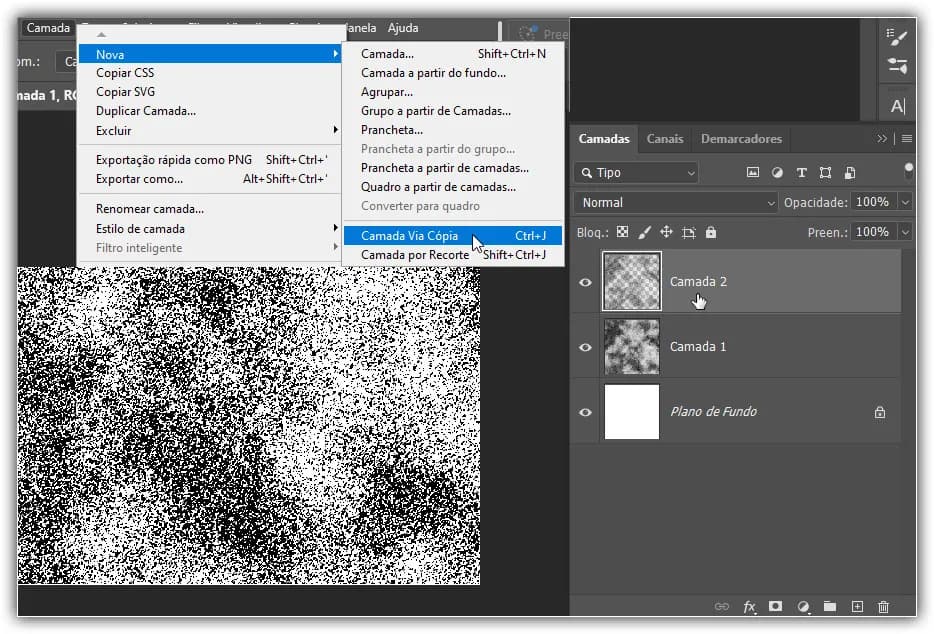Choose Camada a partir do fundo...
The image size is (934, 634).
pos(433,73)
